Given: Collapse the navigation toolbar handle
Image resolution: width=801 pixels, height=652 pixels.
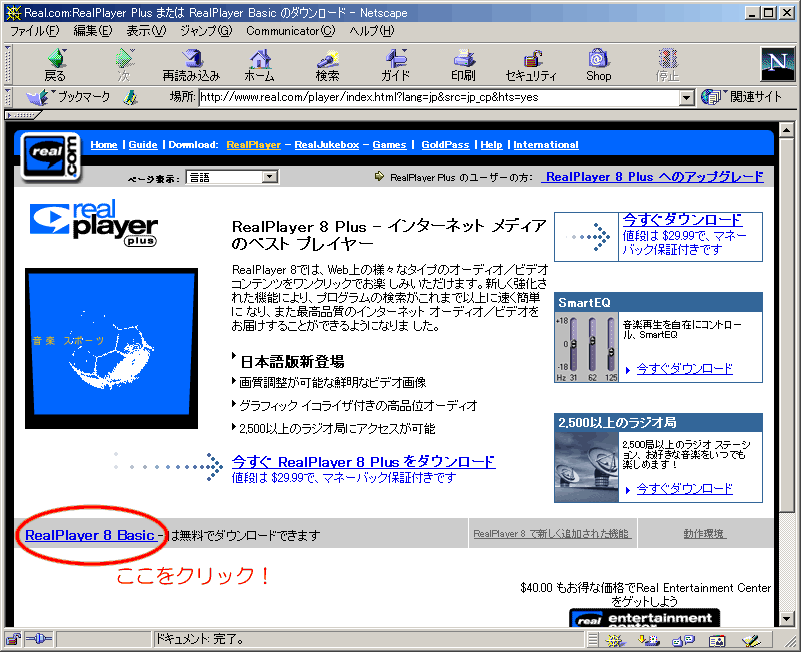Looking at the screenshot, I should 8,64.
